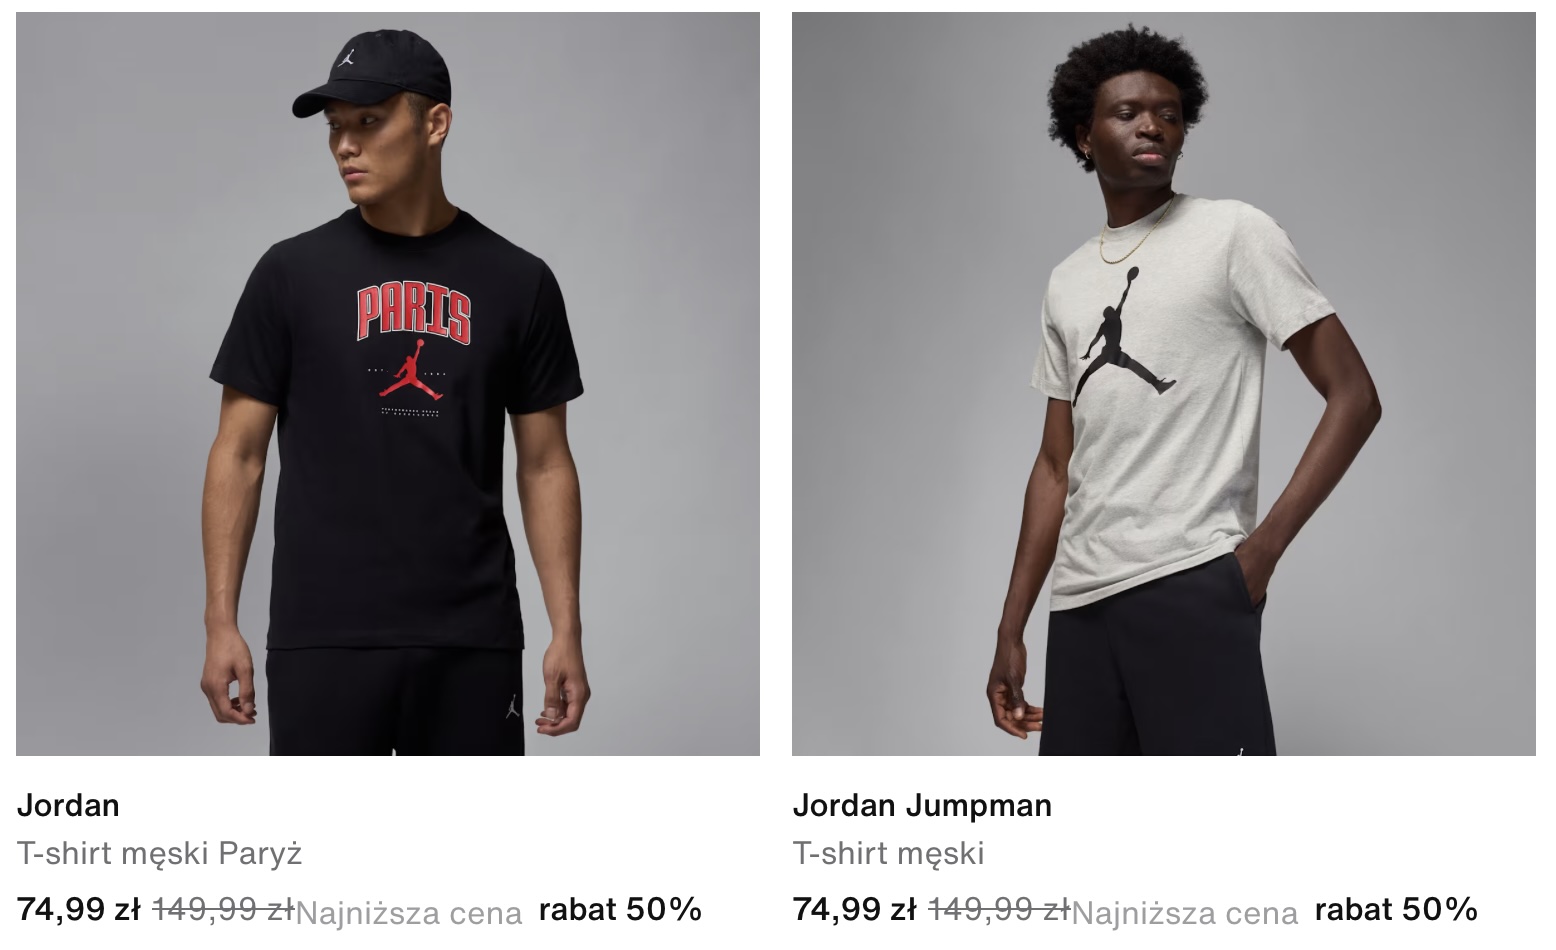Screen dimensions: 1556x950
Task: Open the black Paris T-shirt product image
Action: click(x=388, y=384)
